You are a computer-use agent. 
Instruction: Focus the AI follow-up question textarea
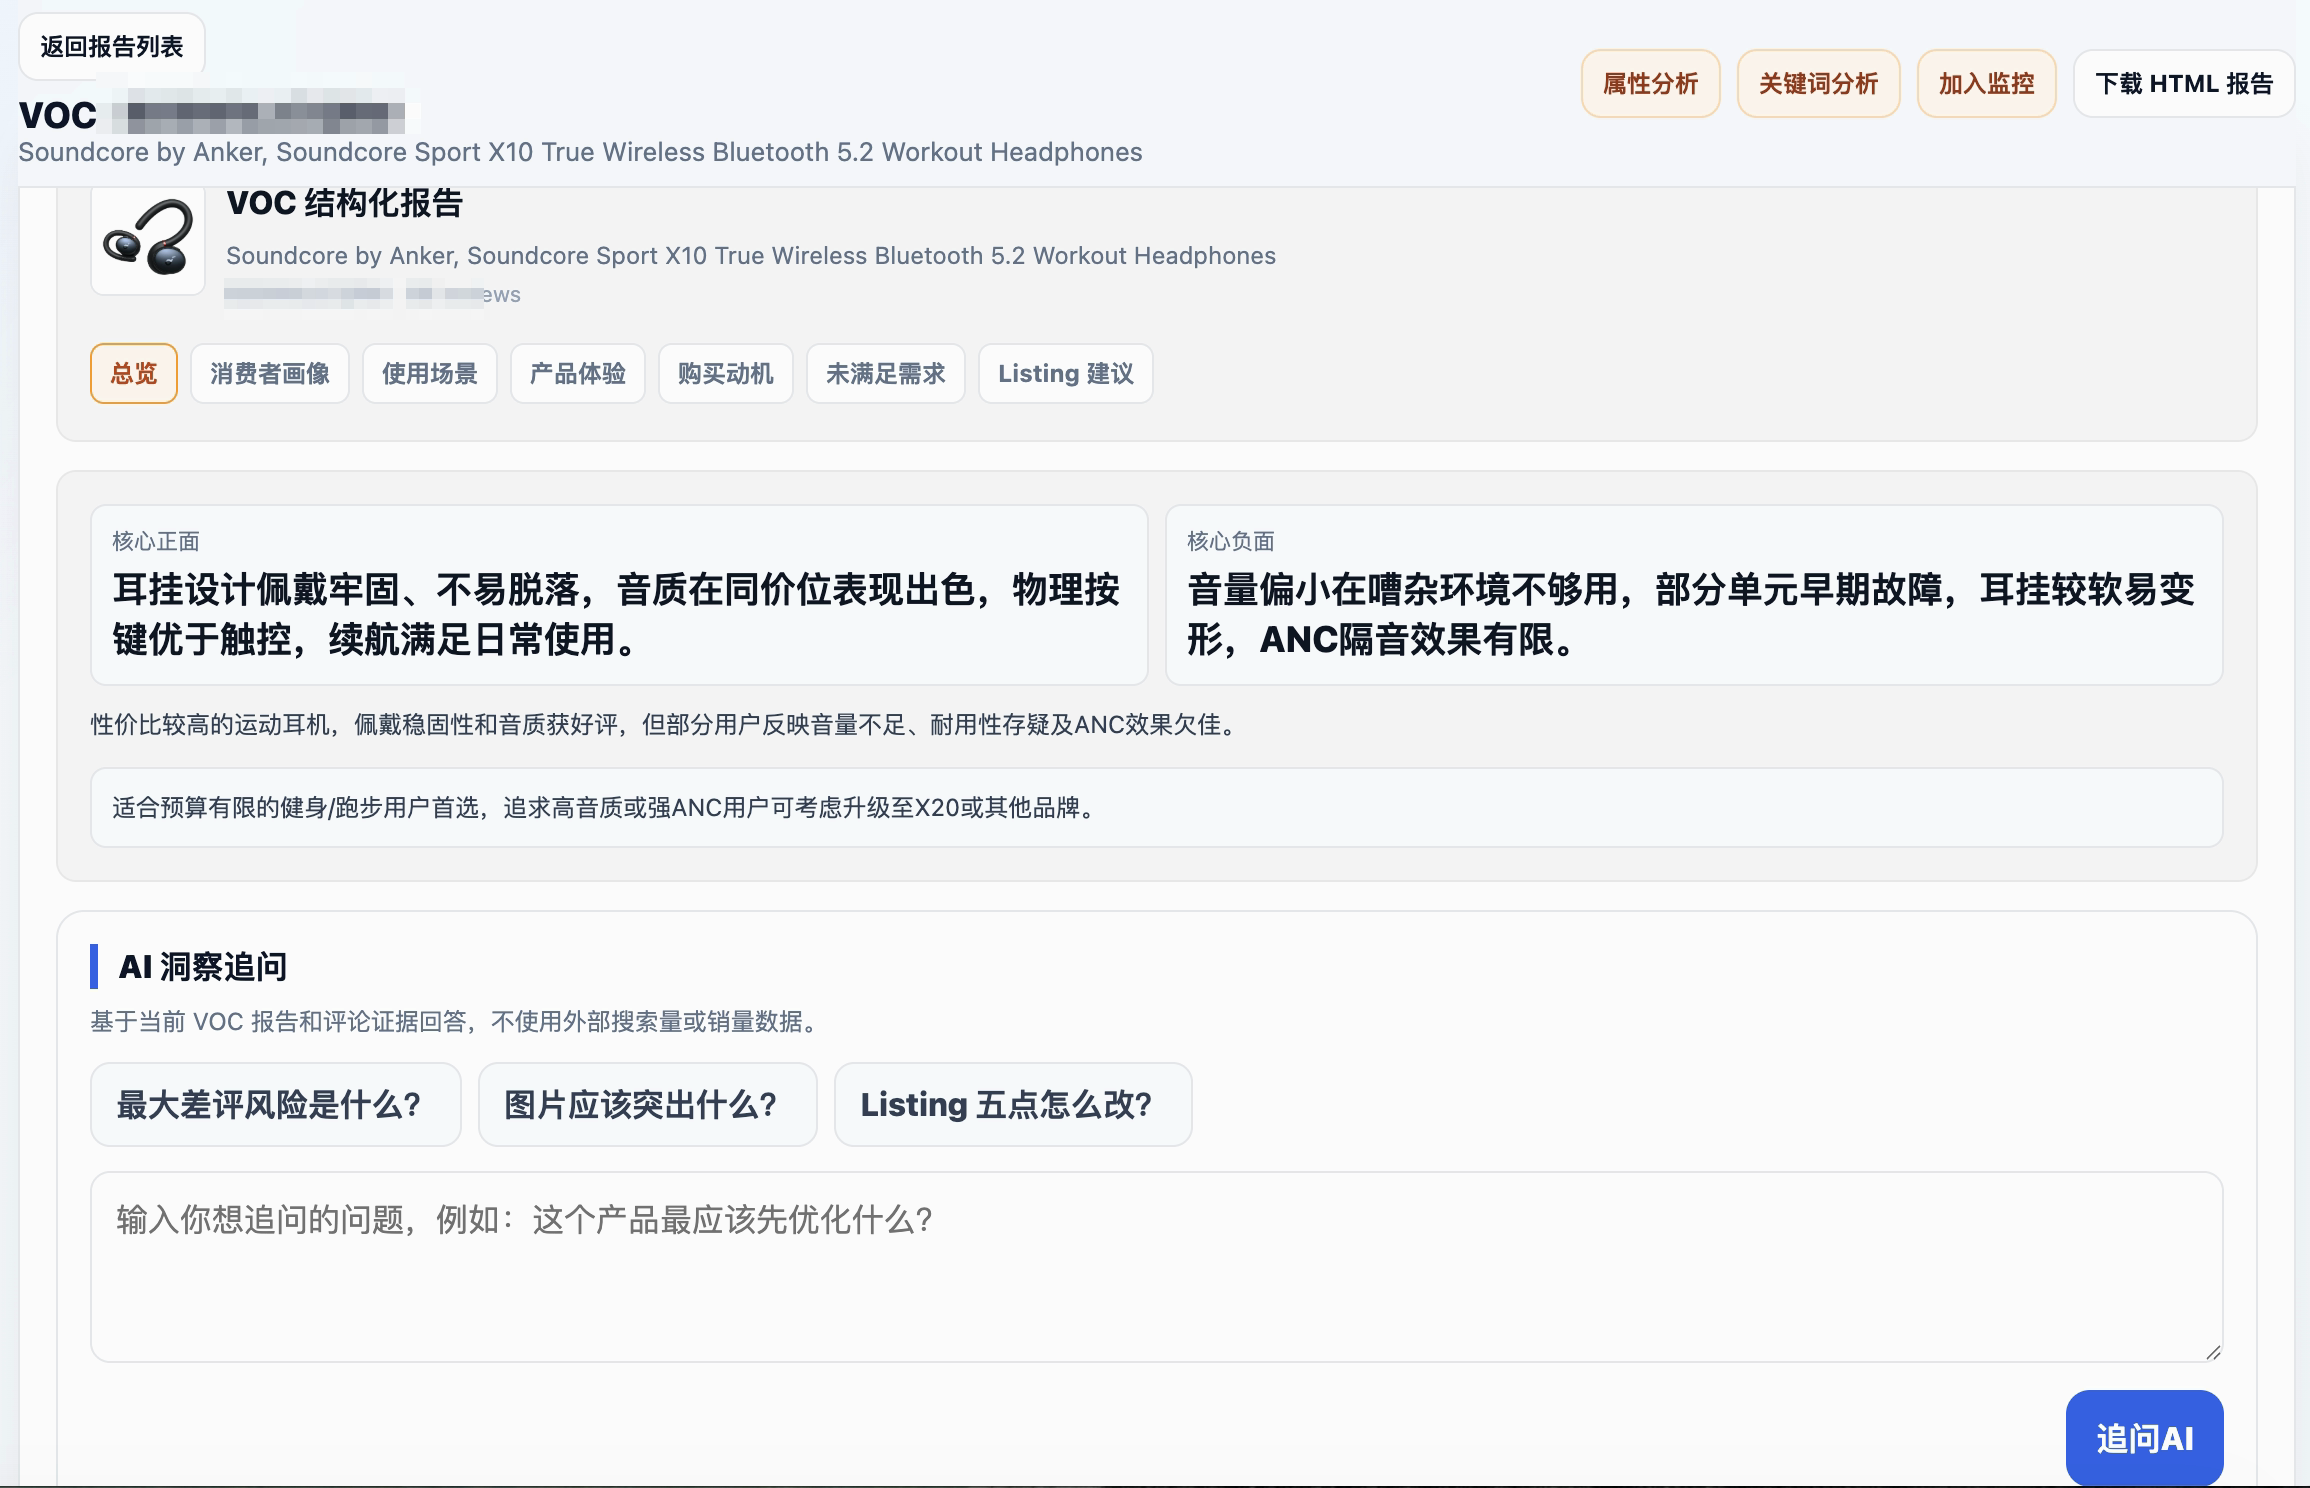1157,1267
